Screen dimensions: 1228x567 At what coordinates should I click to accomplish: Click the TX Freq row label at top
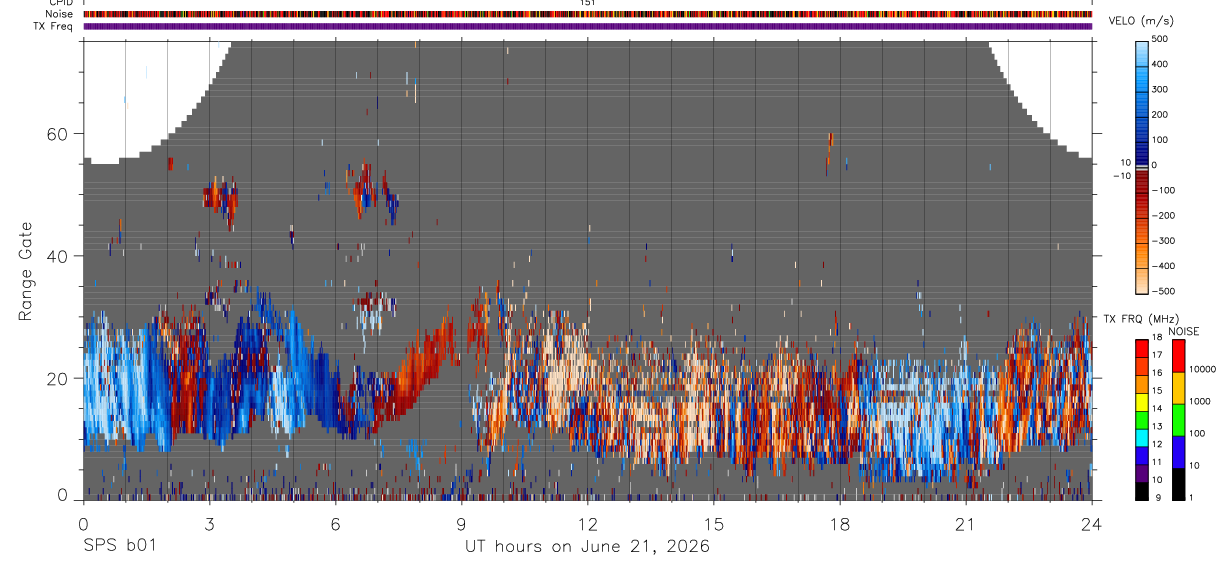tap(54, 26)
